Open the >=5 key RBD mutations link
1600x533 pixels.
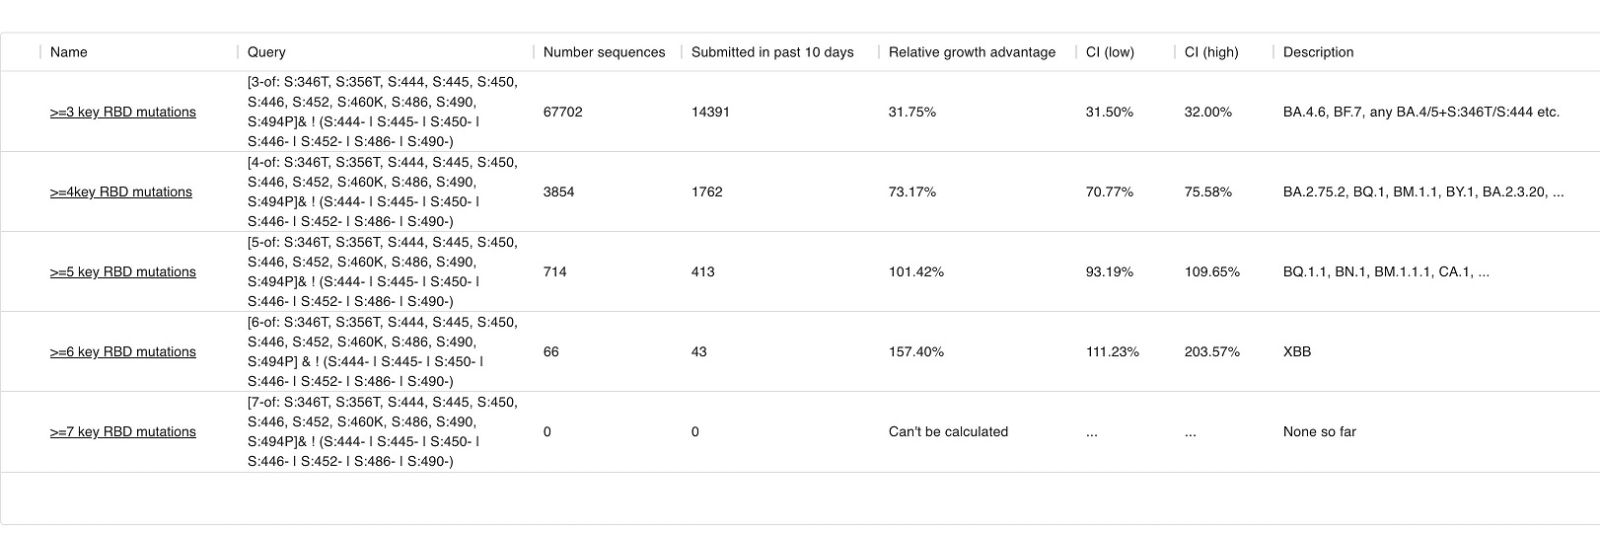click(123, 272)
